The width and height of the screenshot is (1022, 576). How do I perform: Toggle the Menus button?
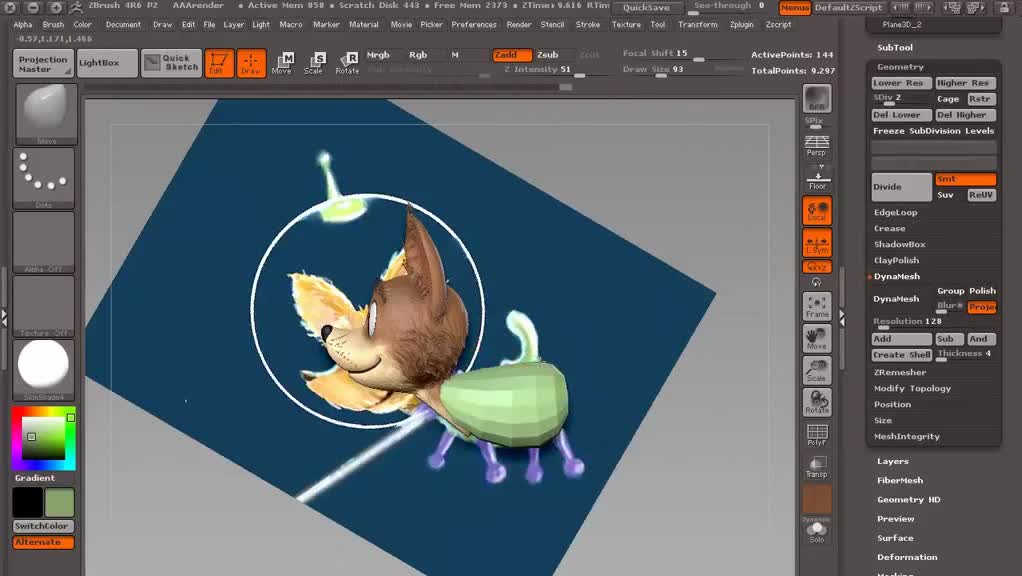(x=795, y=8)
